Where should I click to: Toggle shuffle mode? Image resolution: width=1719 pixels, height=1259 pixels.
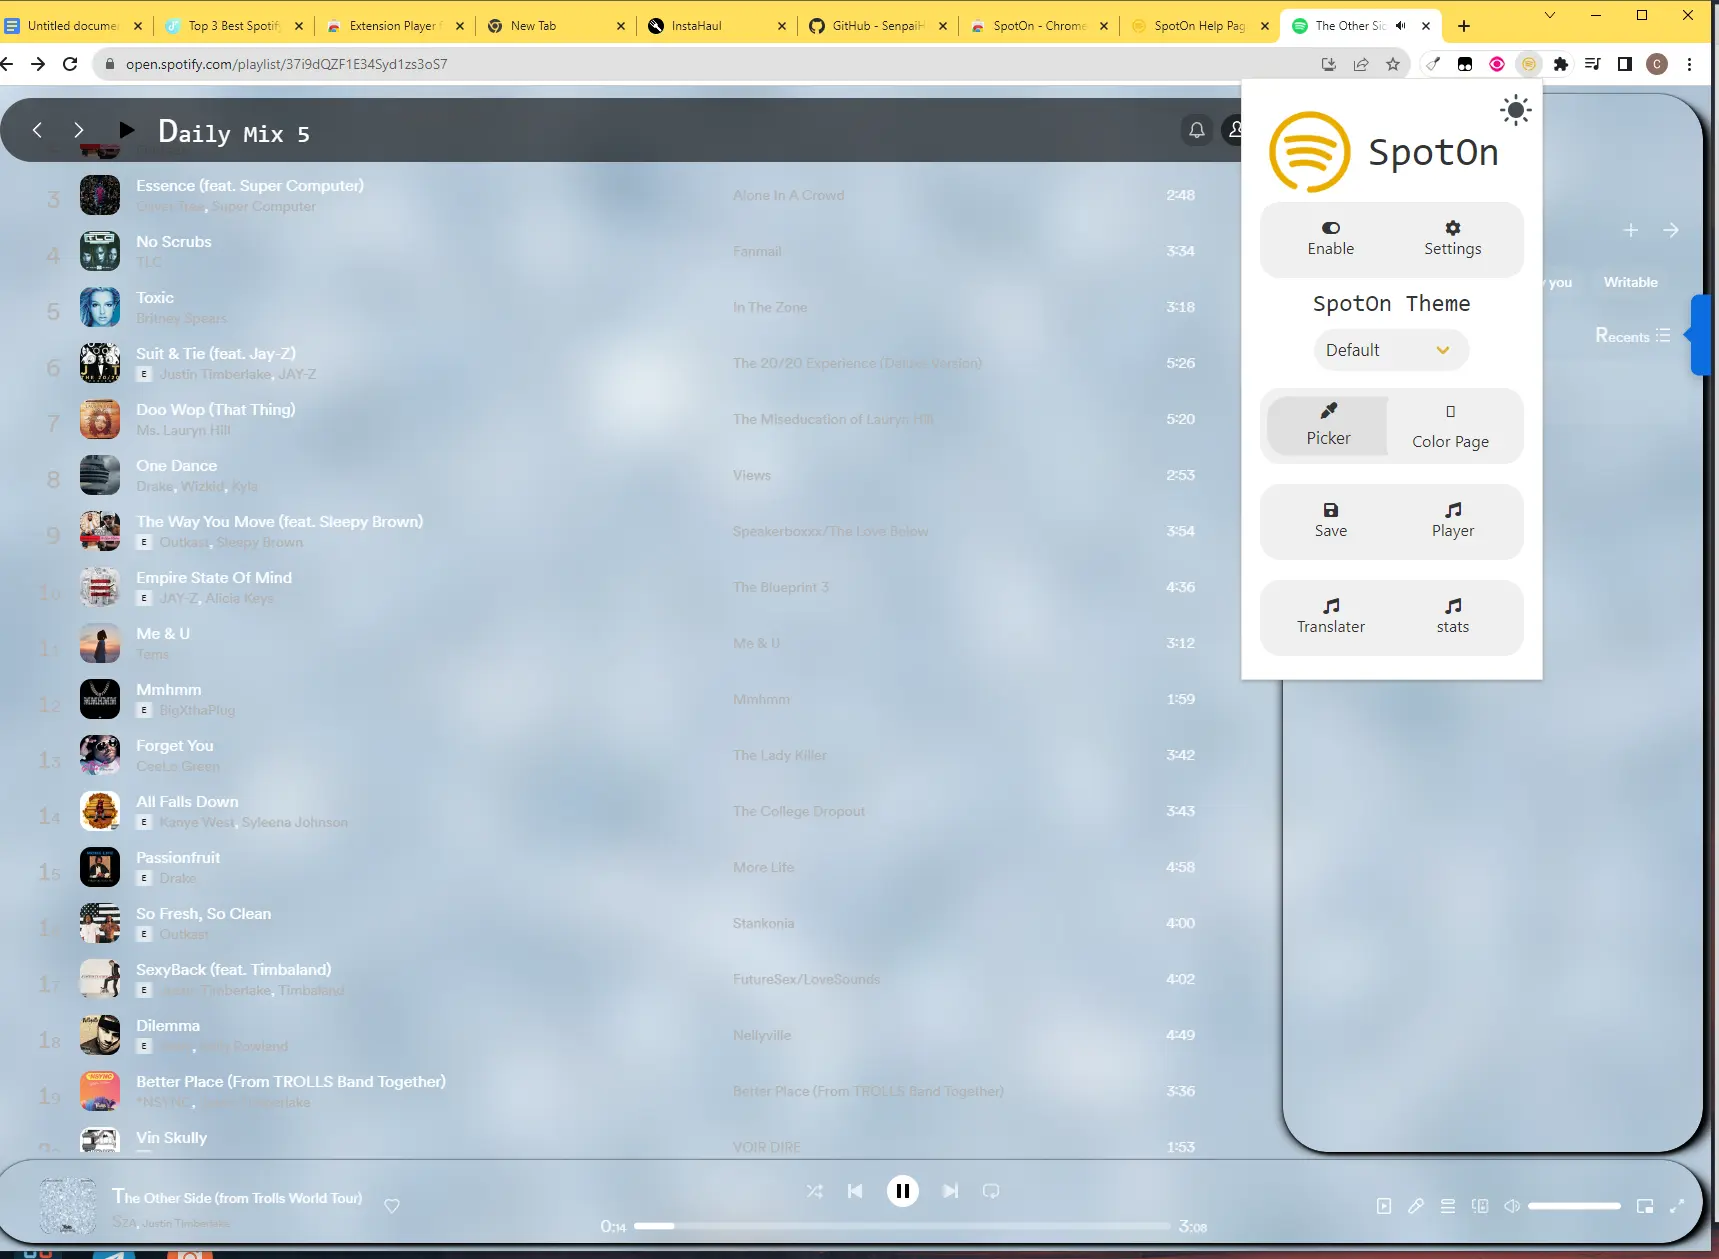(x=815, y=1191)
